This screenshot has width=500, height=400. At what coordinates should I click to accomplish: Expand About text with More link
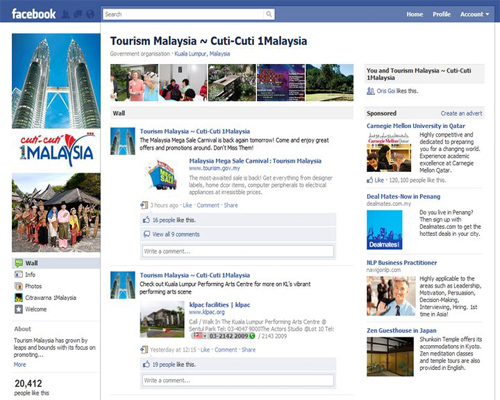point(20,365)
